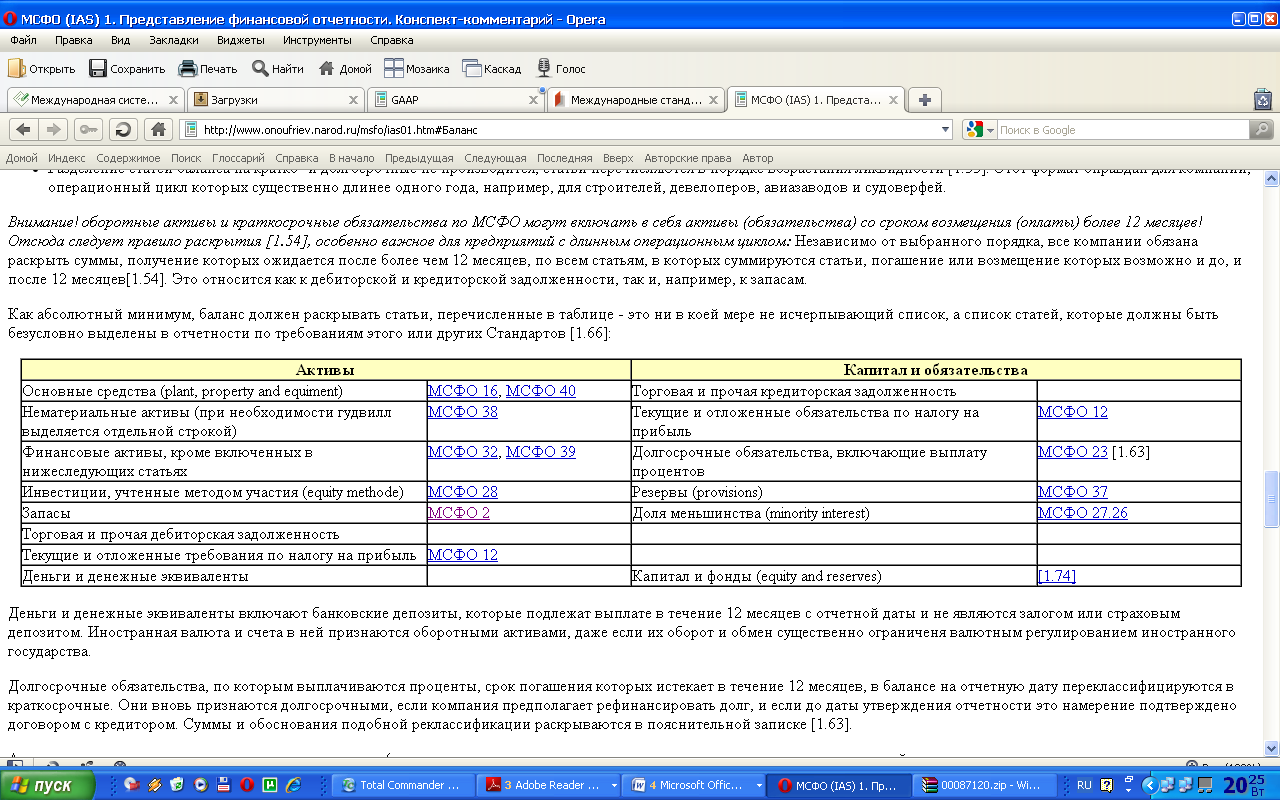
Task: Click the Каскад cascade windows button
Action: (x=492, y=69)
